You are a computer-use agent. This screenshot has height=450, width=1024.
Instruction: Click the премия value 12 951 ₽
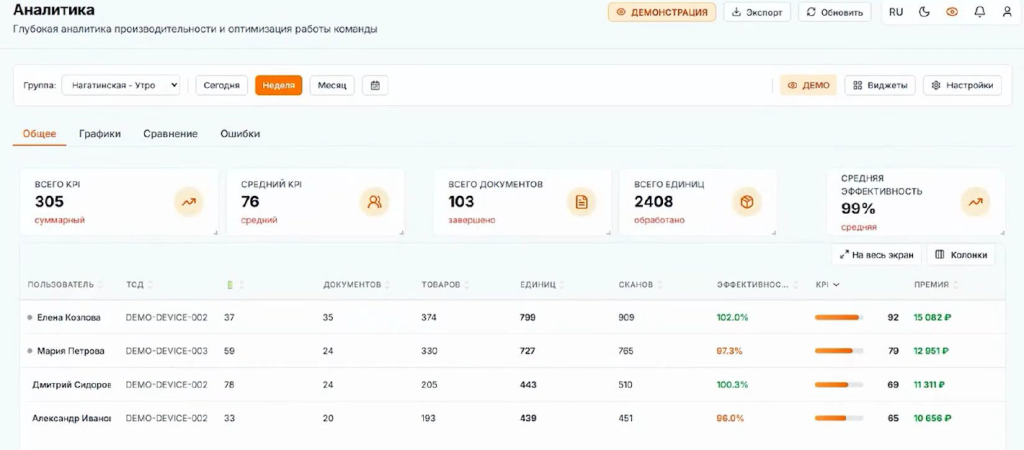point(931,351)
